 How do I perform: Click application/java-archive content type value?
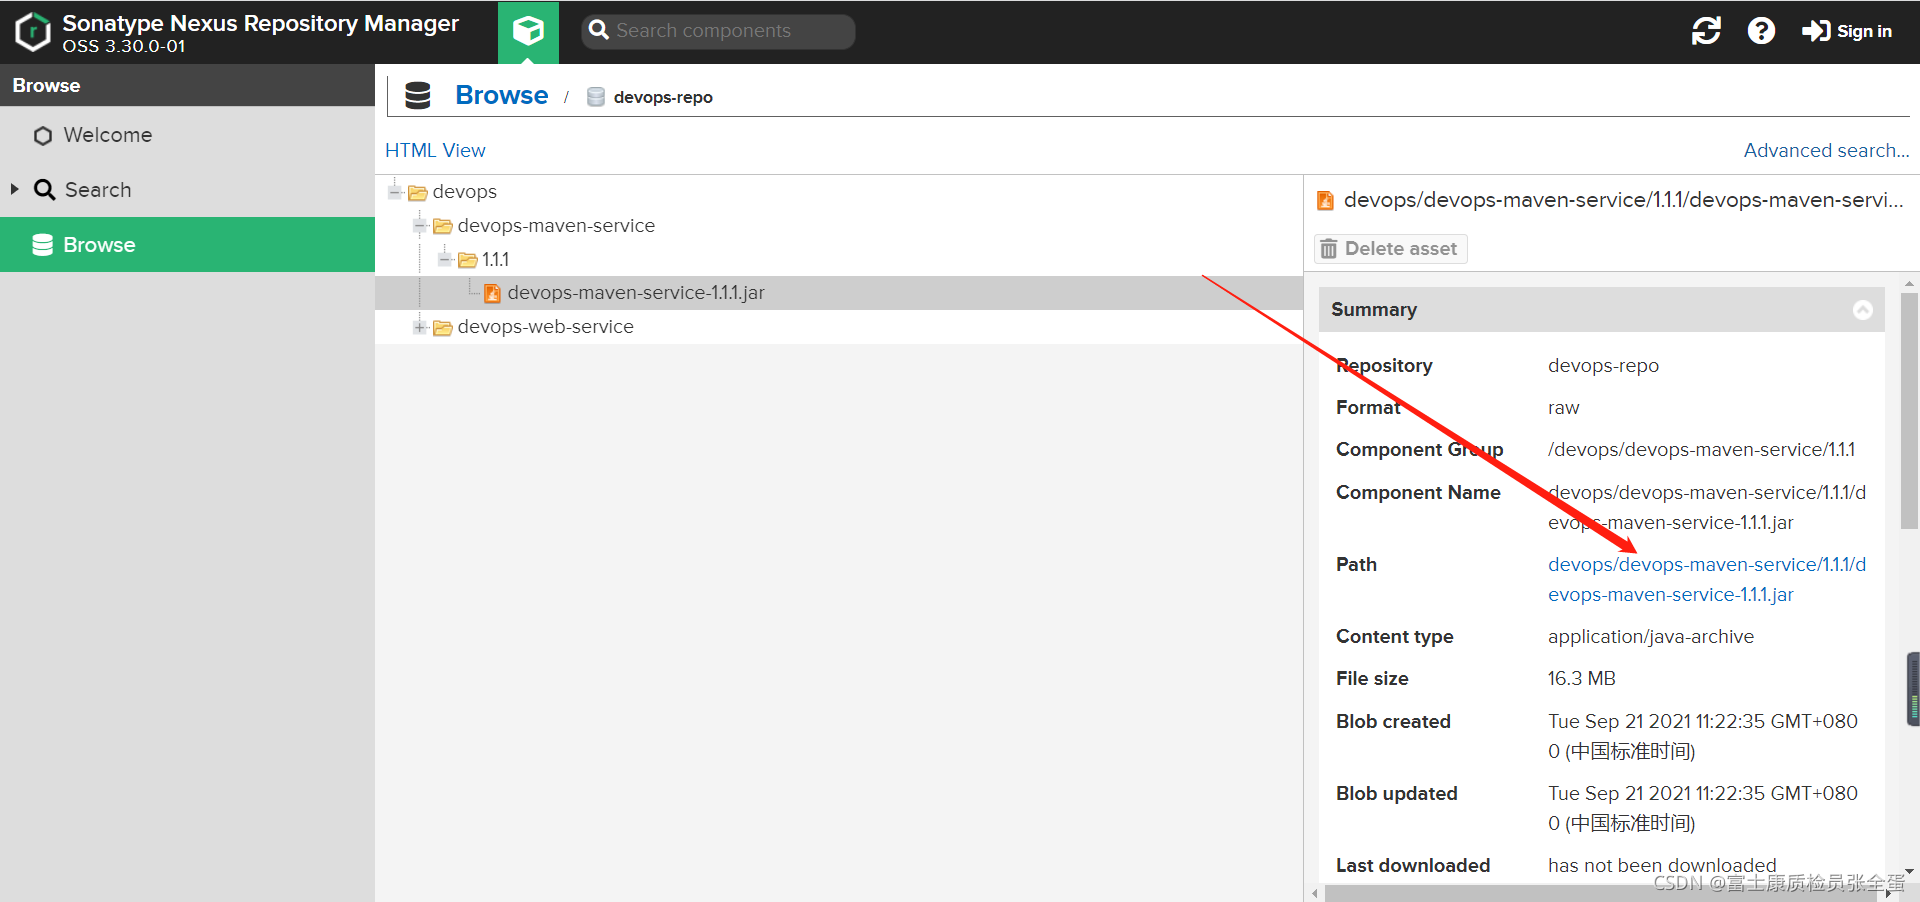coord(1651,637)
